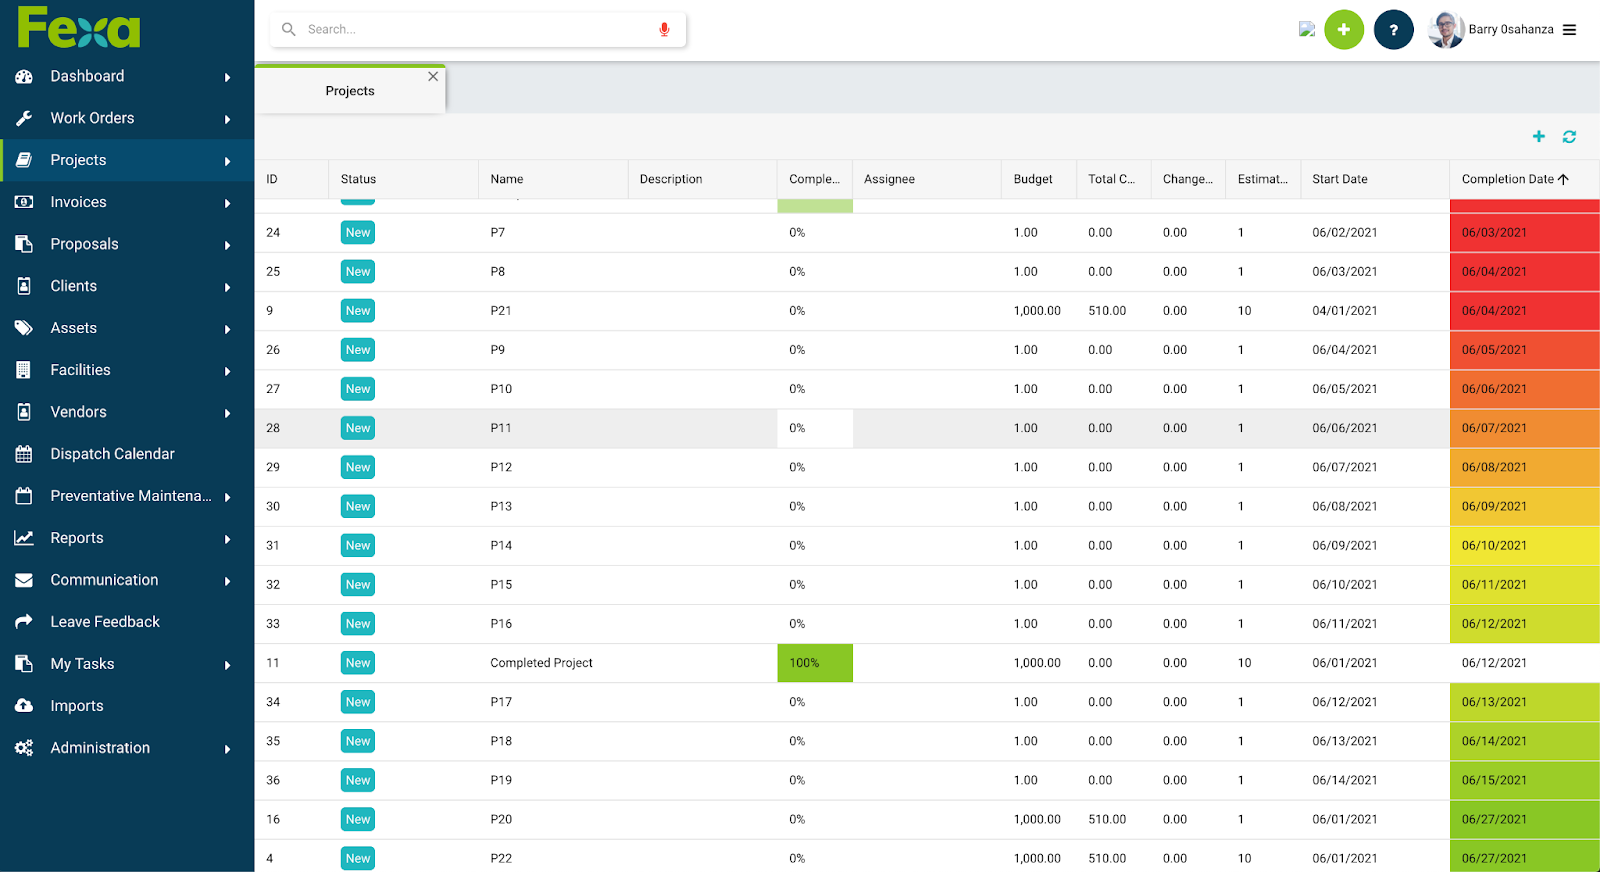Viewport: 1600px width, 872px height.
Task: Open the hamburger user menu icon
Action: pyautogui.click(x=1570, y=30)
